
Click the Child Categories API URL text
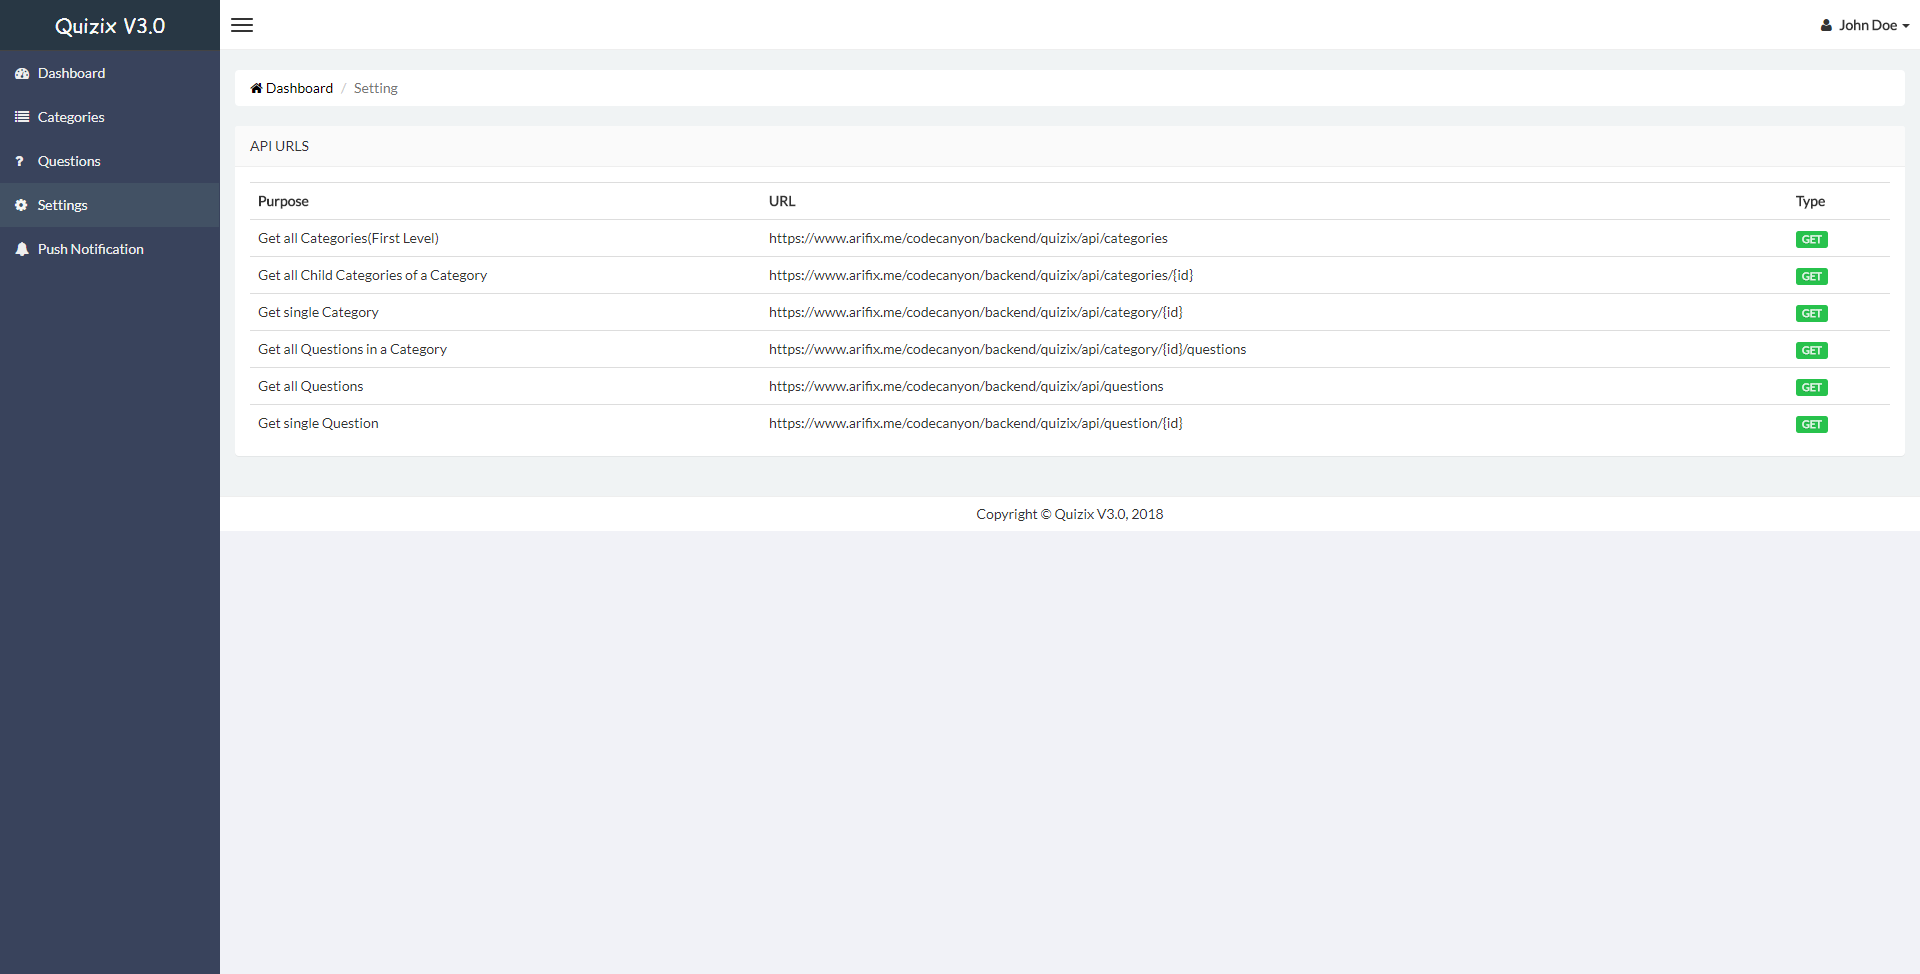point(980,275)
